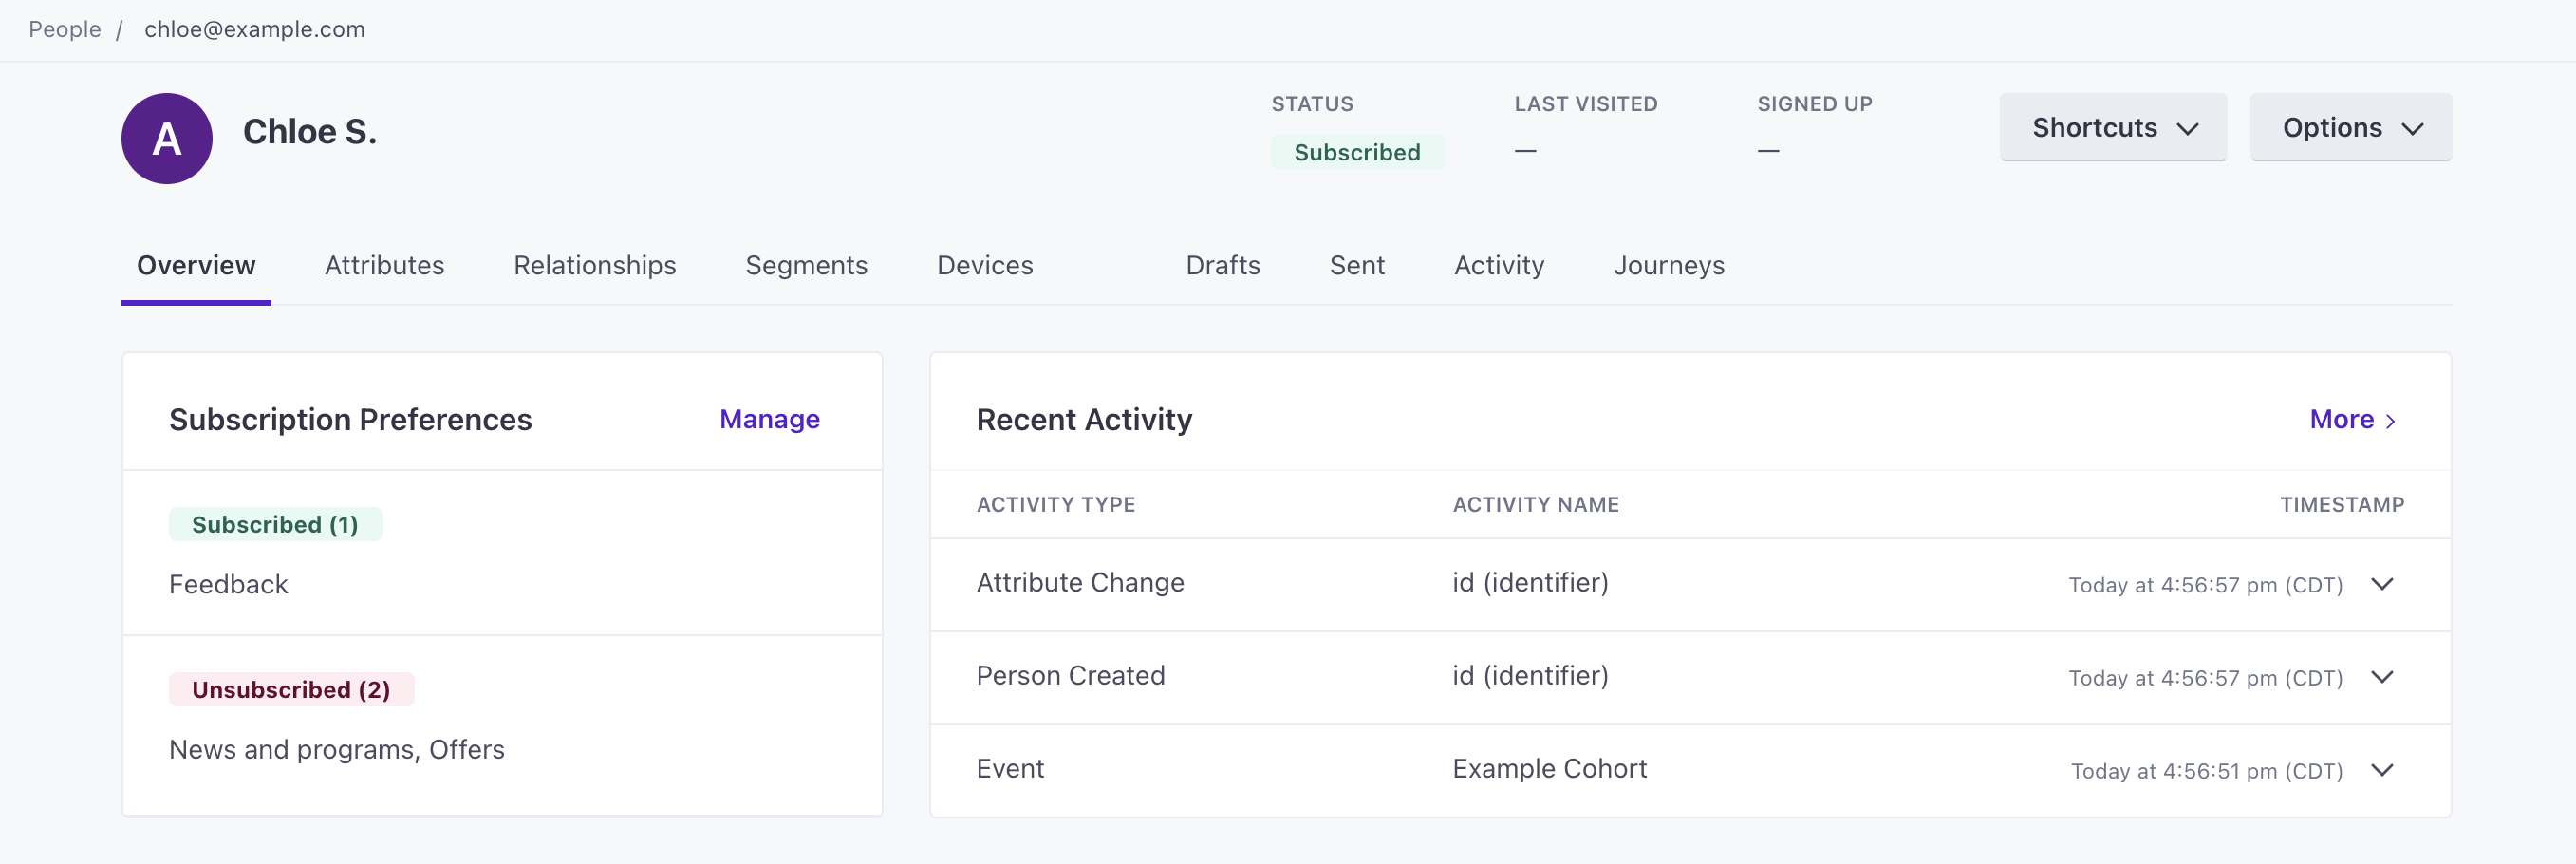Image resolution: width=2576 pixels, height=864 pixels.
Task: Click the Feedback subscription topic
Action: click(x=228, y=584)
